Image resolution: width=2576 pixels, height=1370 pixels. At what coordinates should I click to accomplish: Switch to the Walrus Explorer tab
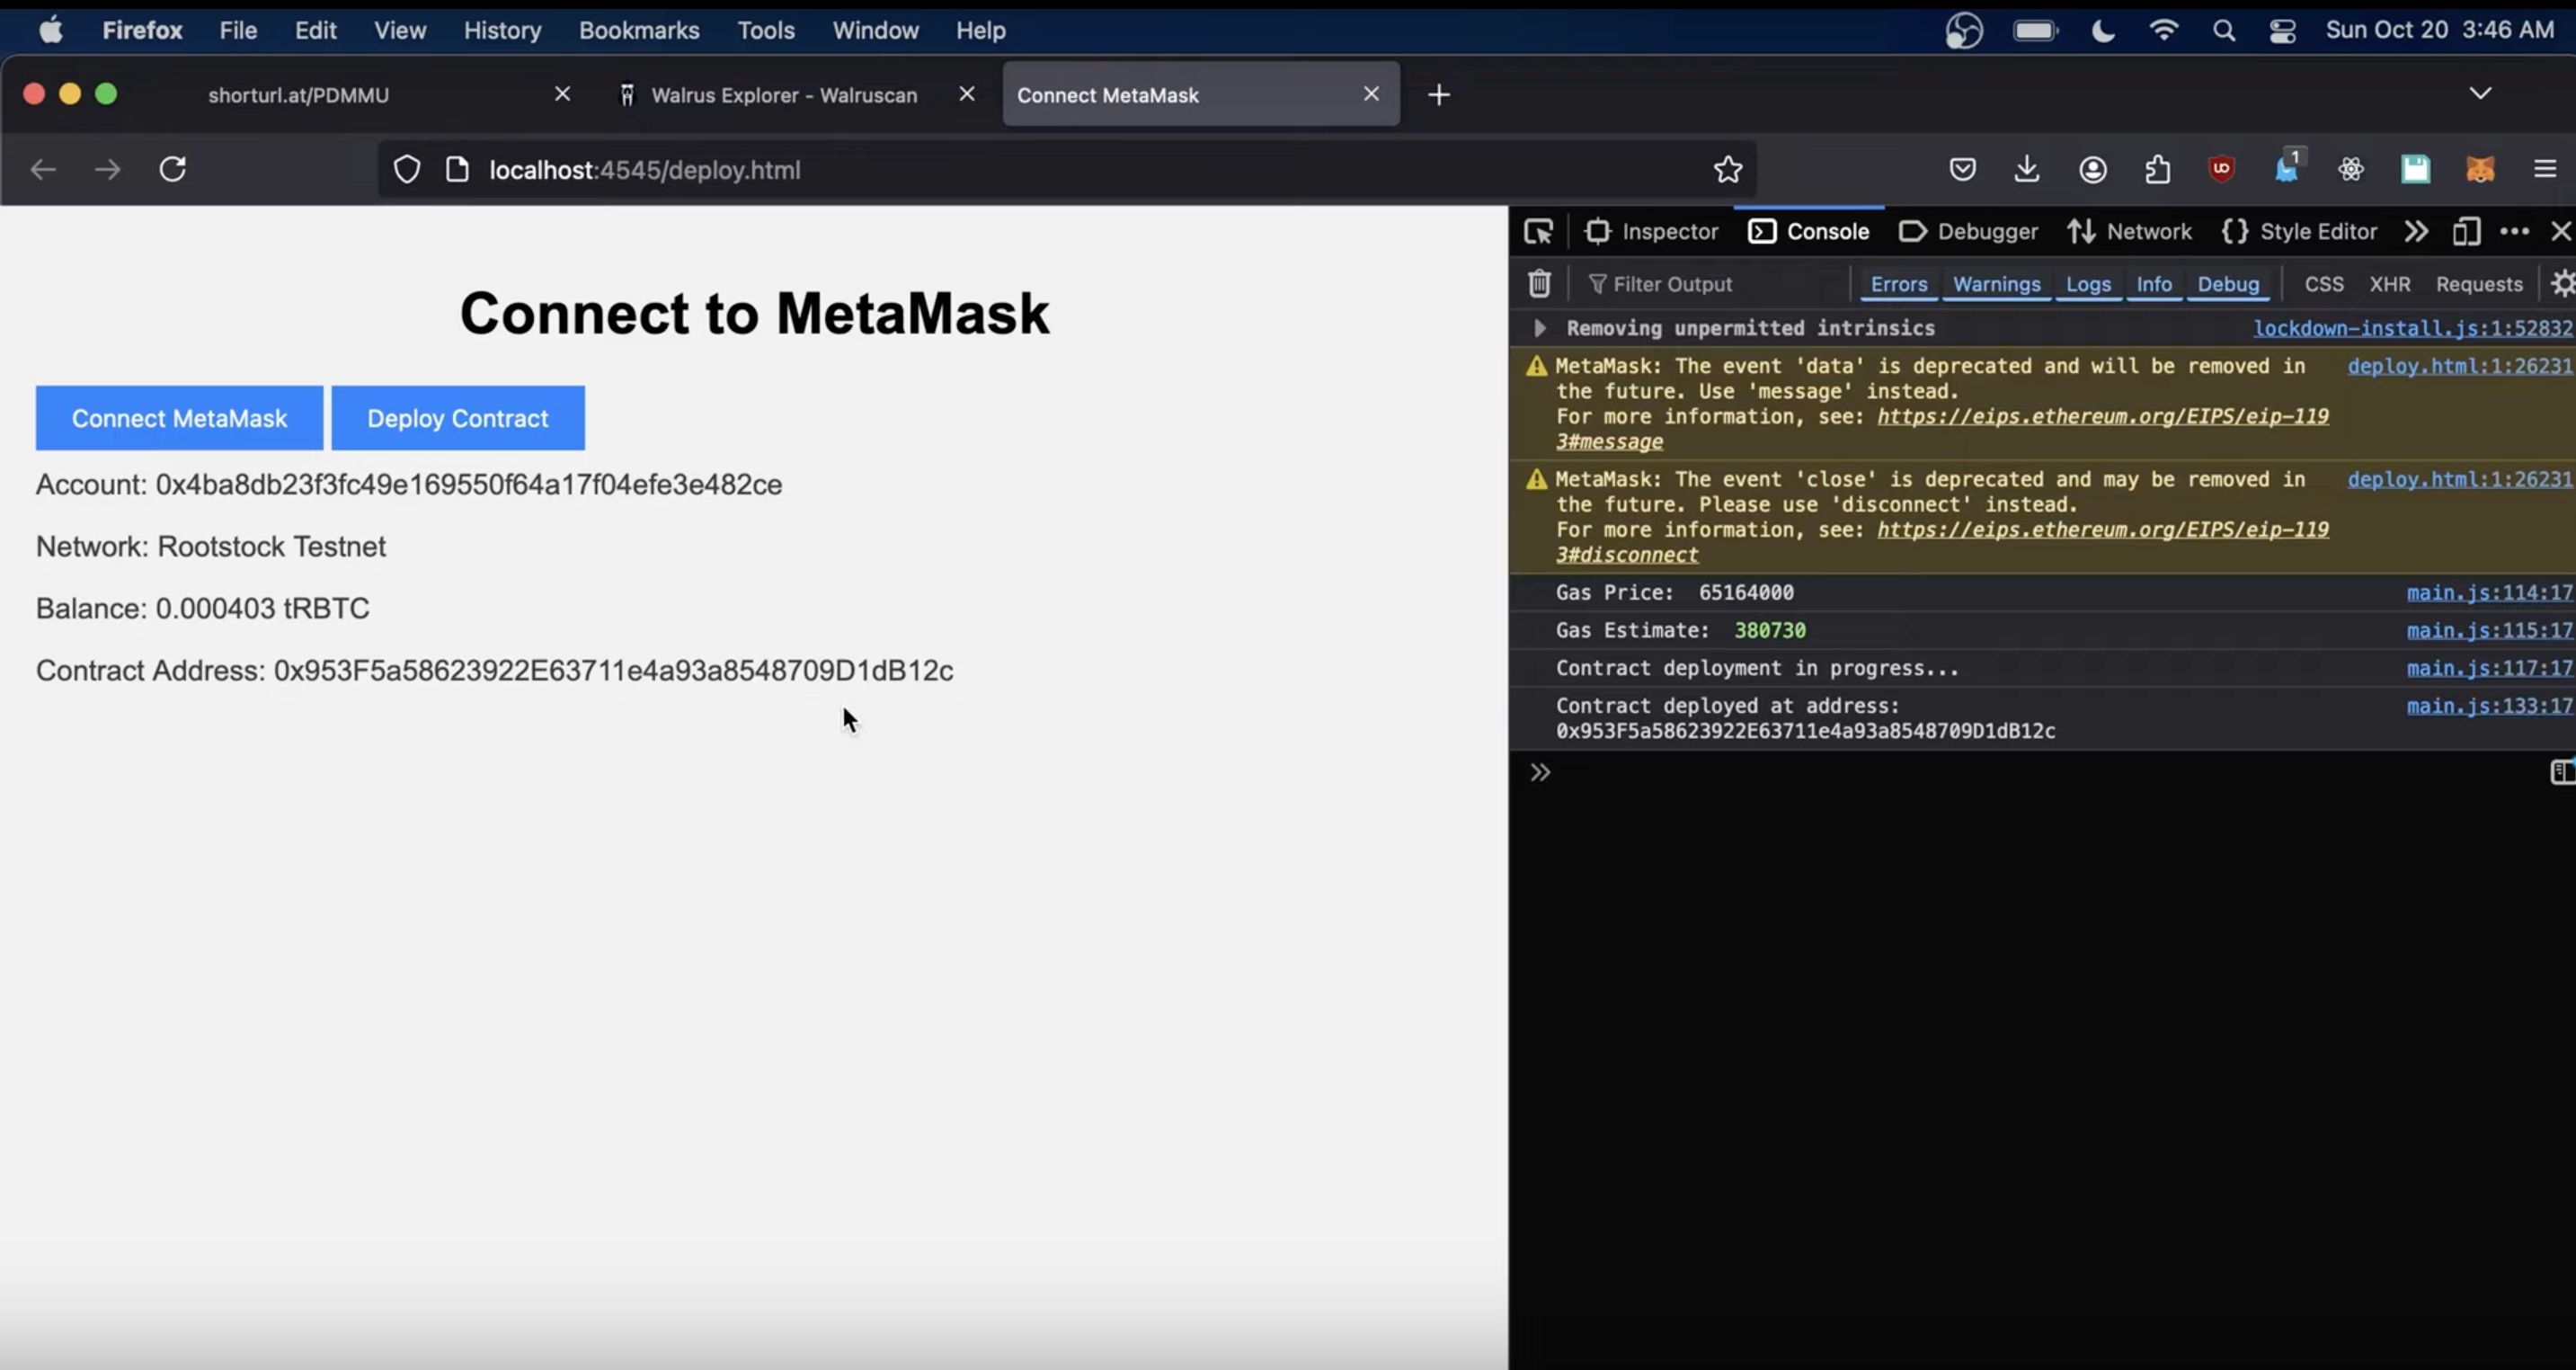pos(784,95)
